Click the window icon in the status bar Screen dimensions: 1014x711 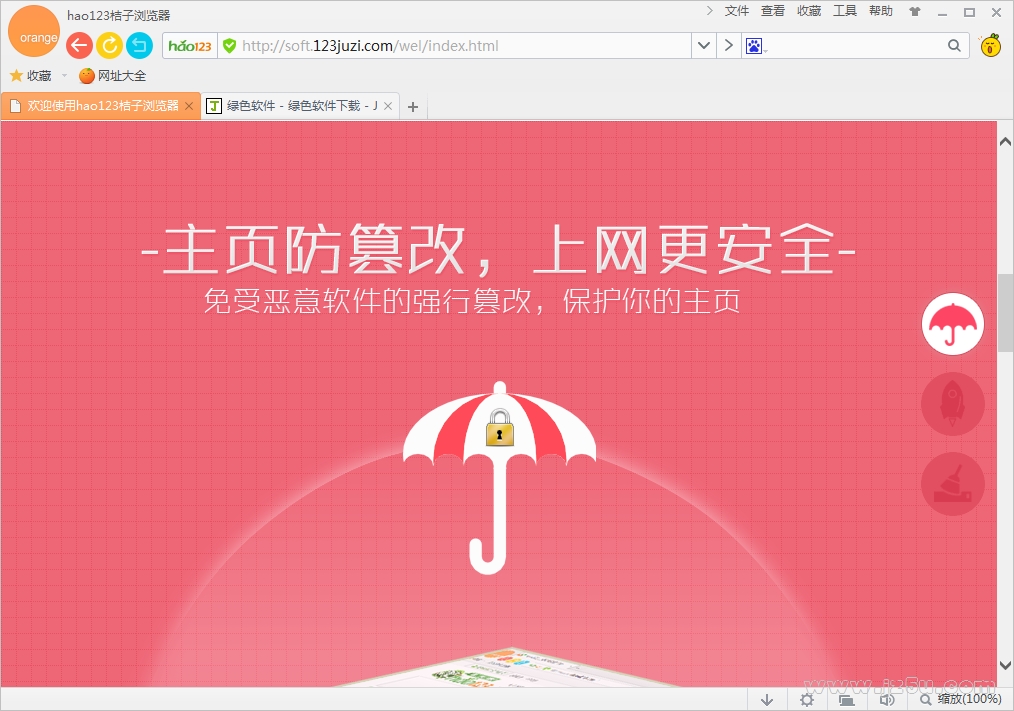click(x=847, y=699)
